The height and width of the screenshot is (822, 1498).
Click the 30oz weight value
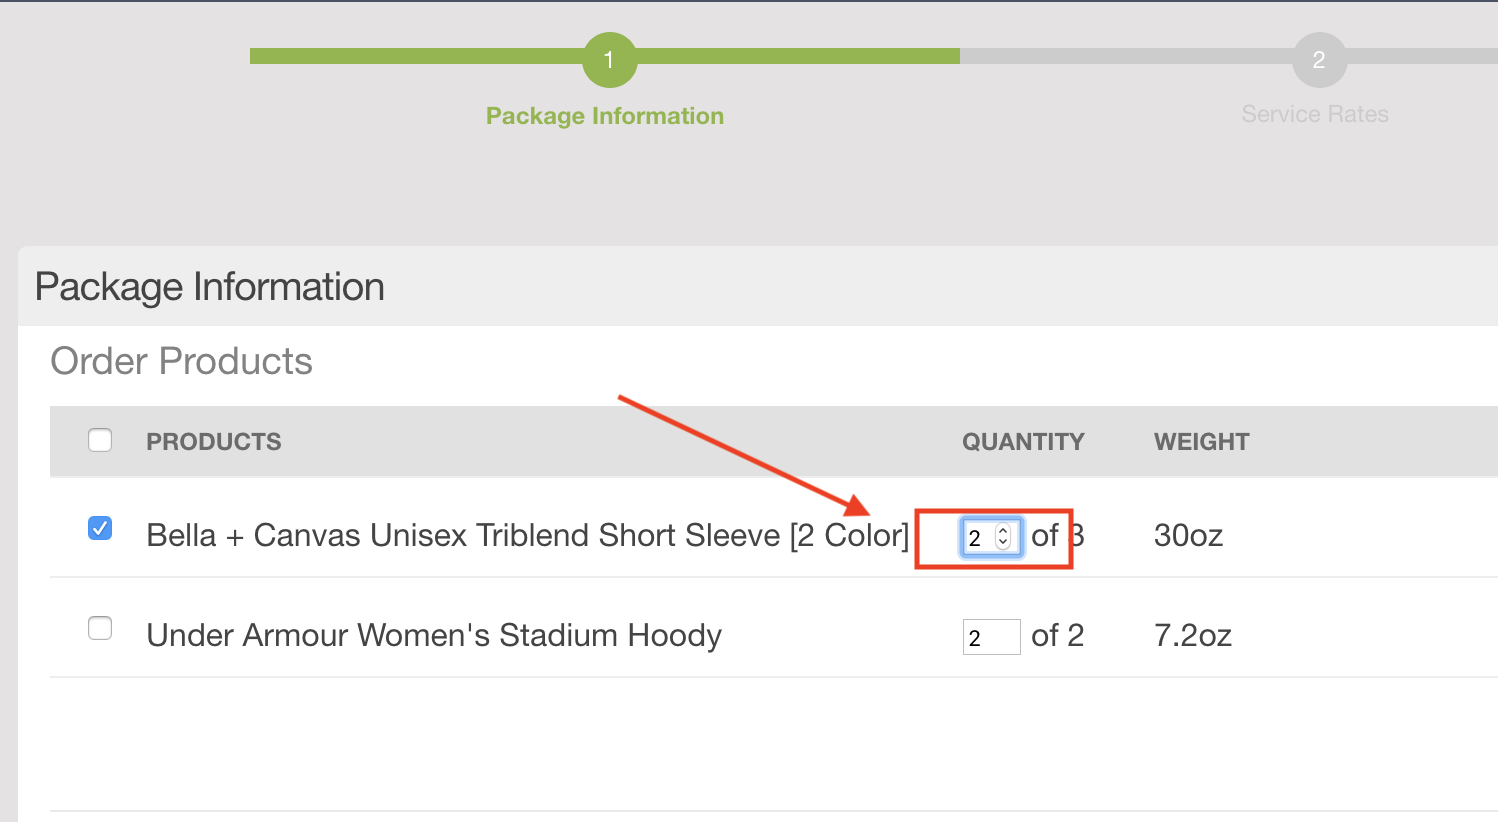tap(1189, 536)
